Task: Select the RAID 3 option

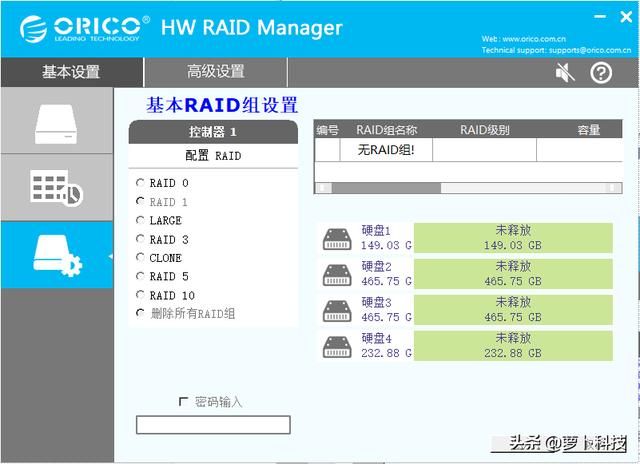Action: pyautogui.click(x=140, y=239)
